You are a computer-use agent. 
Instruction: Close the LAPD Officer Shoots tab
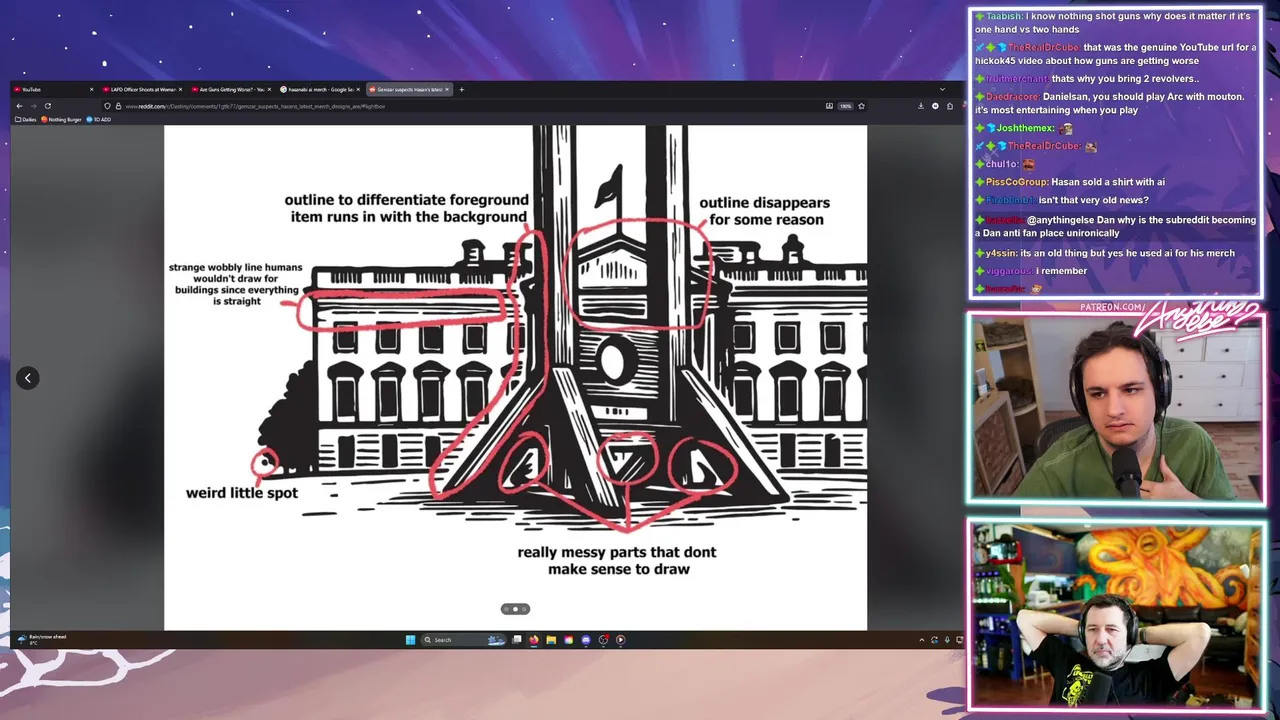coord(180,89)
